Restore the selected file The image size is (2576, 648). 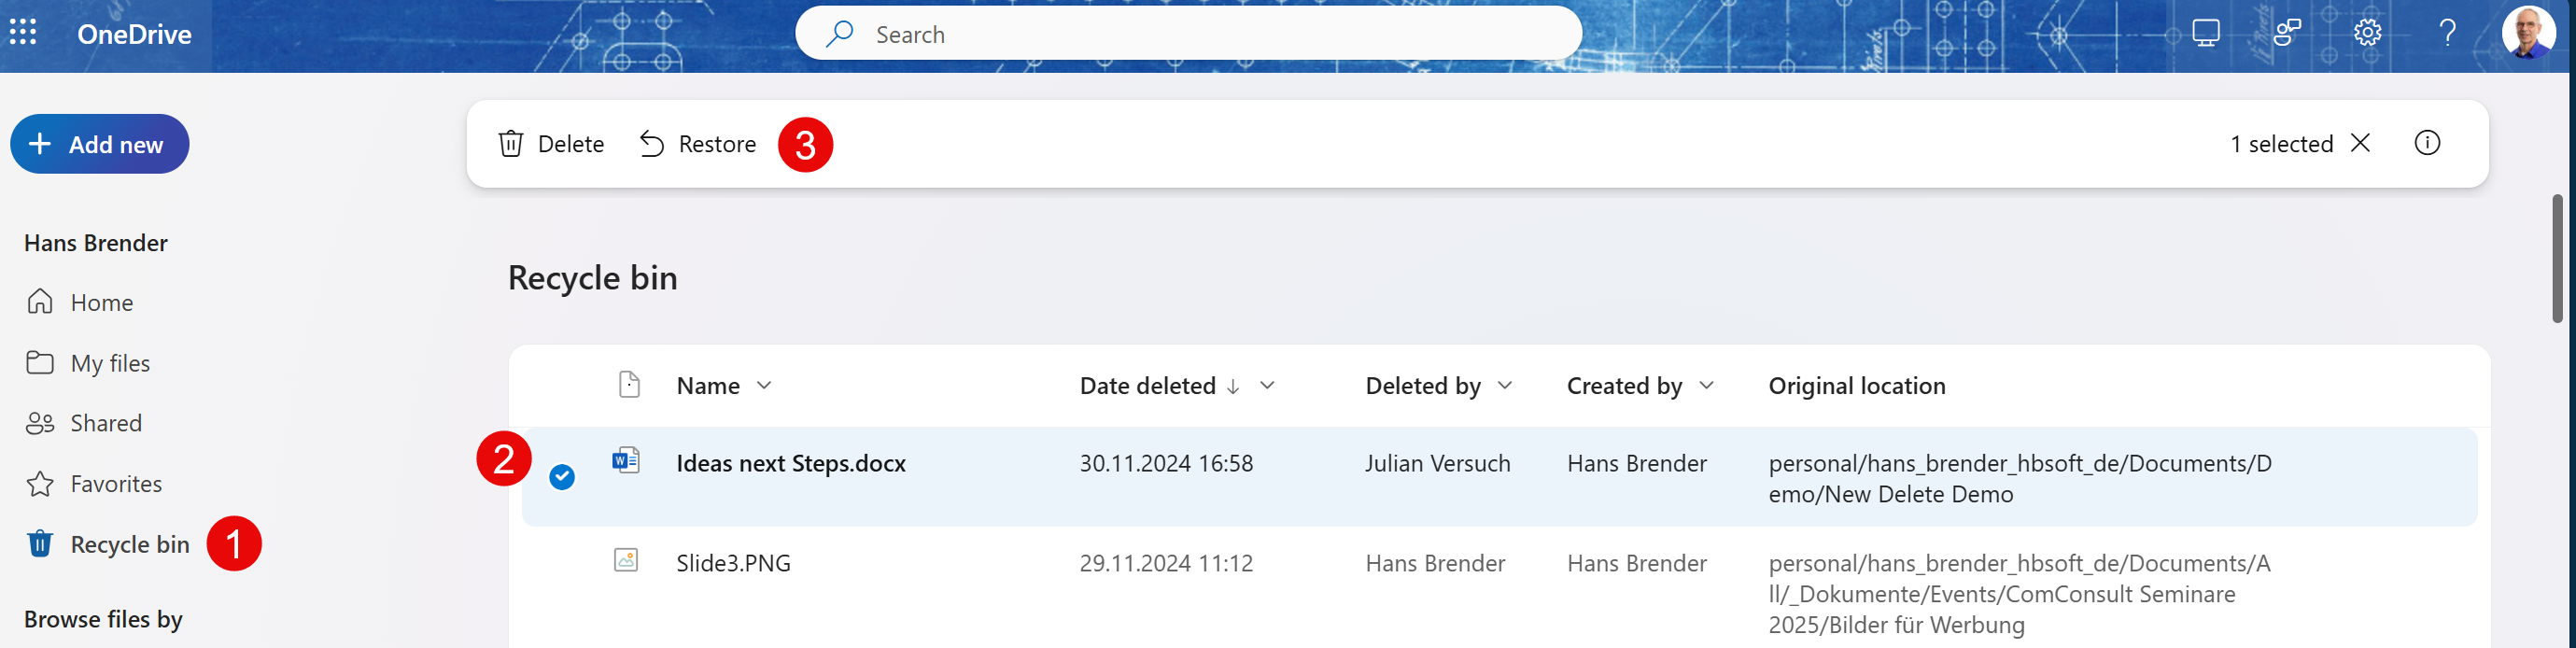[698, 144]
